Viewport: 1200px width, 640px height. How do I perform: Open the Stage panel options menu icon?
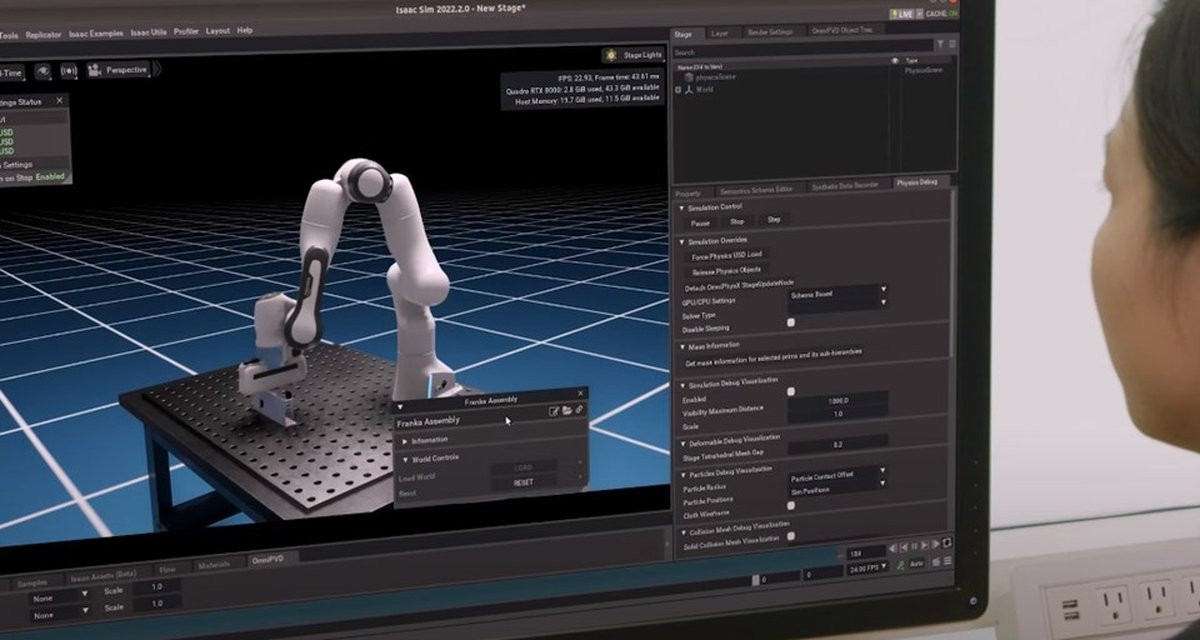(952, 45)
